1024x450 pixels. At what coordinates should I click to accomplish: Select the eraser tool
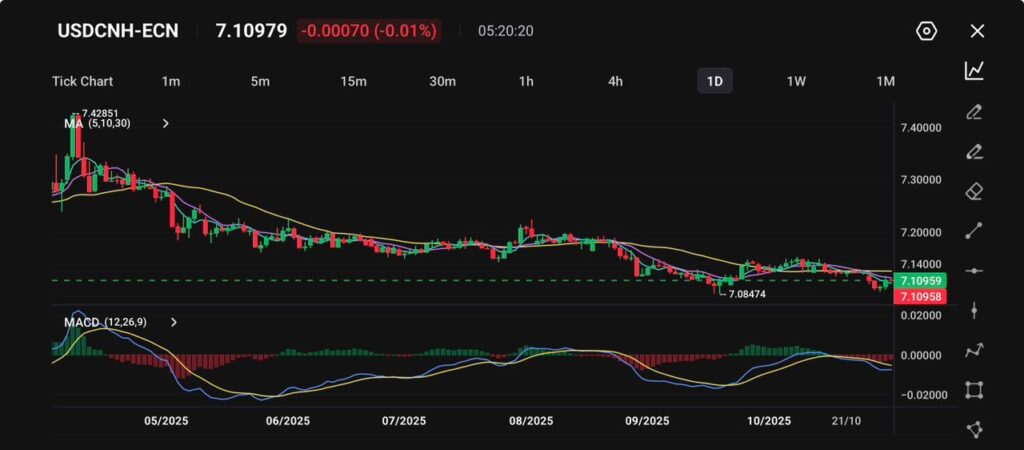click(x=974, y=191)
